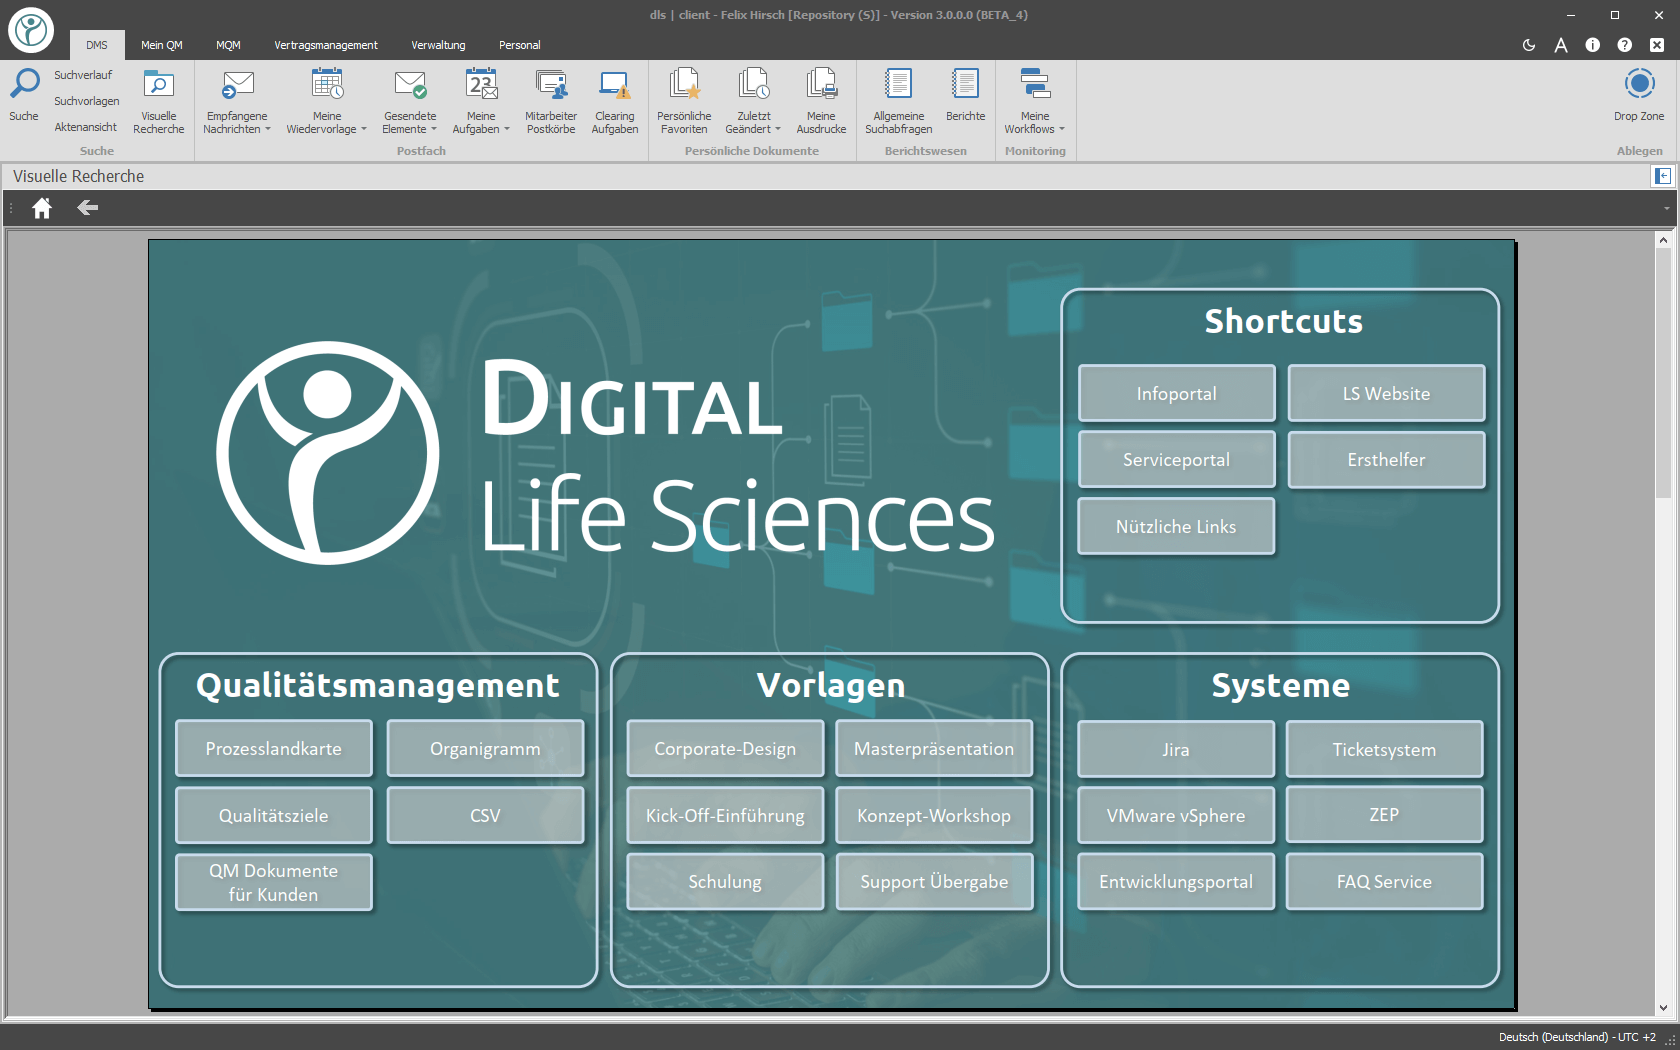Click the Infoportal shortcut button
The height and width of the screenshot is (1050, 1680).
pos(1176,393)
